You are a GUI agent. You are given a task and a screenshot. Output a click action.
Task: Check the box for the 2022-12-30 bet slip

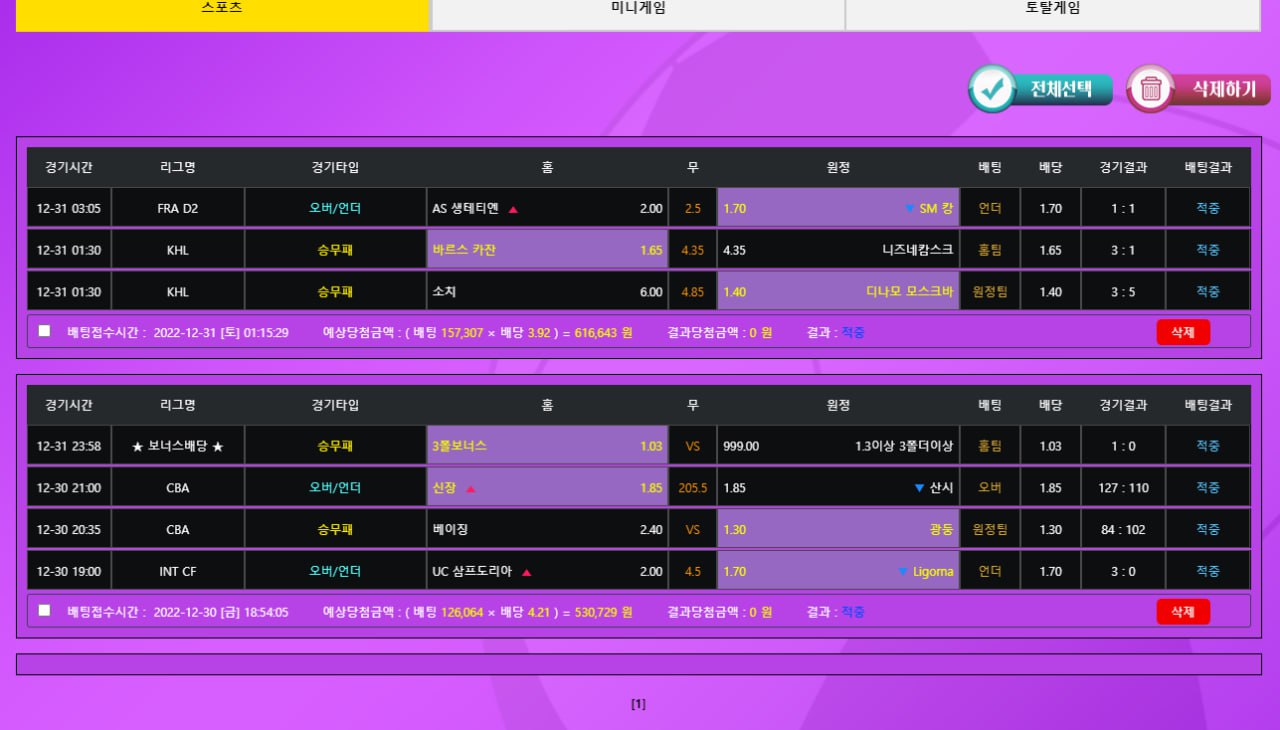pyautogui.click(x=44, y=610)
